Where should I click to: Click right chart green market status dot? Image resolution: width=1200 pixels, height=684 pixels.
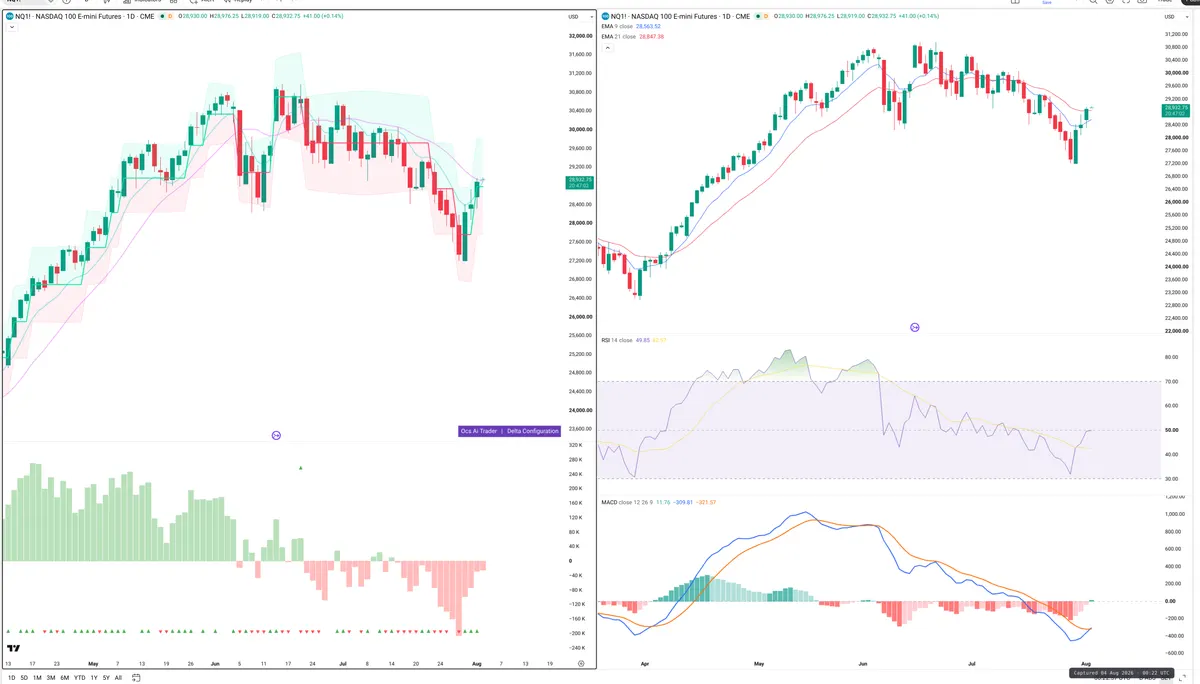coord(758,17)
